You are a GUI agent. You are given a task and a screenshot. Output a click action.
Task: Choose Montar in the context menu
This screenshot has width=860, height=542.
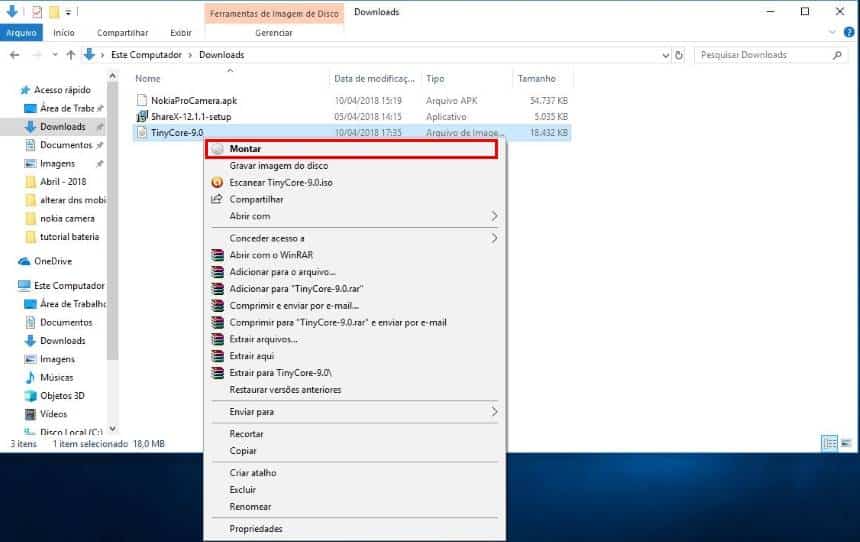tap(245, 149)
